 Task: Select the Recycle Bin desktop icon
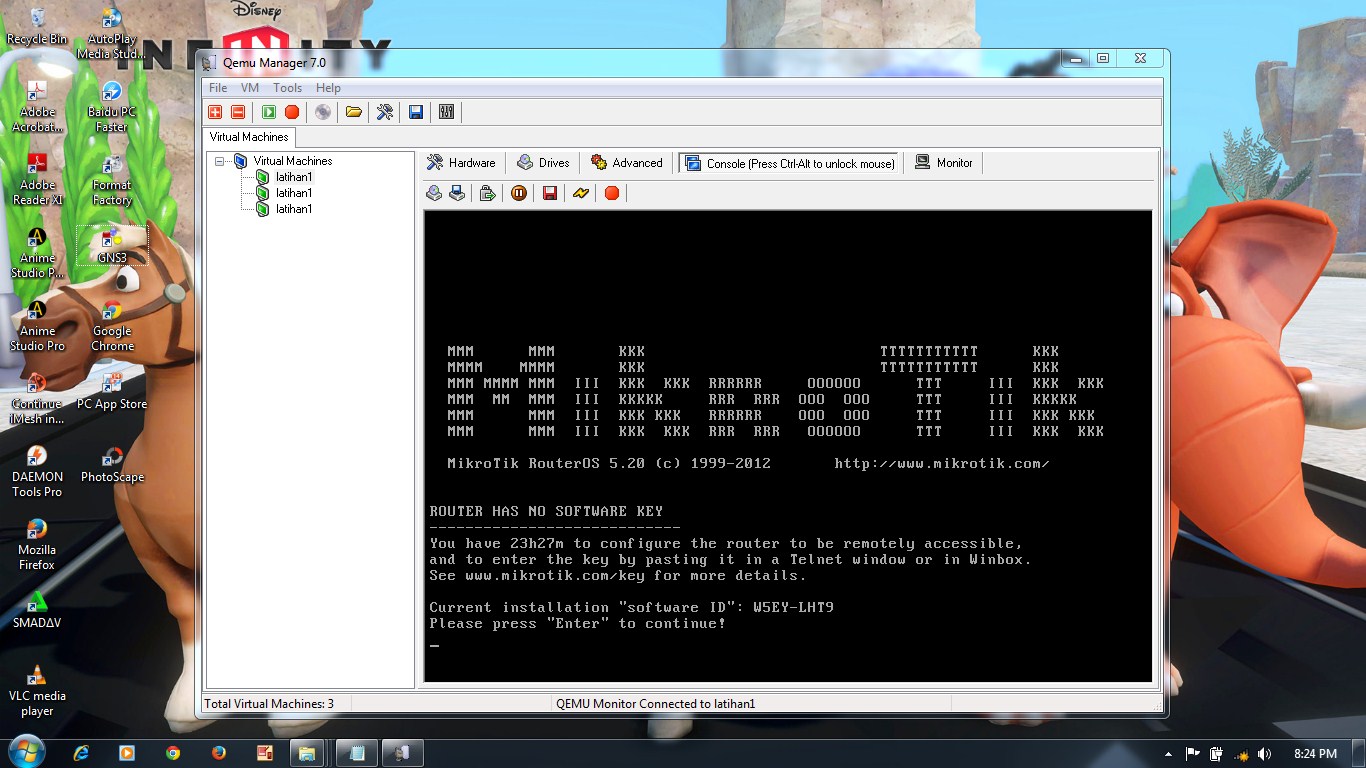coord(37,27)
